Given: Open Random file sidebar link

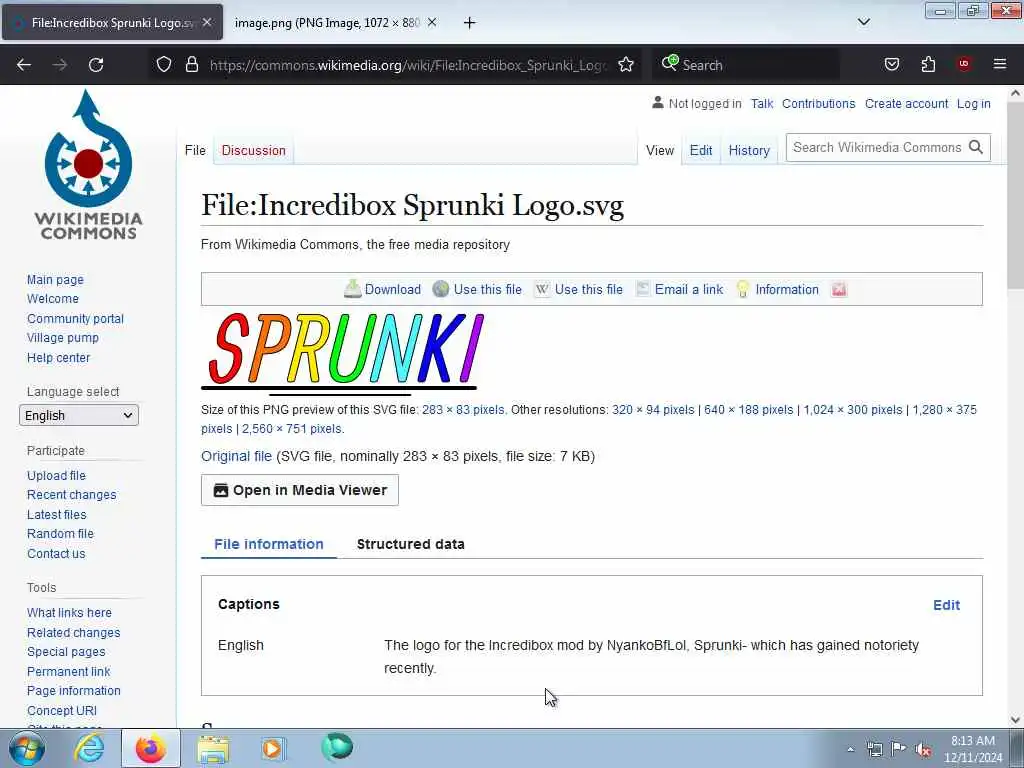Looking at the screenshot, I should point(60,534).
